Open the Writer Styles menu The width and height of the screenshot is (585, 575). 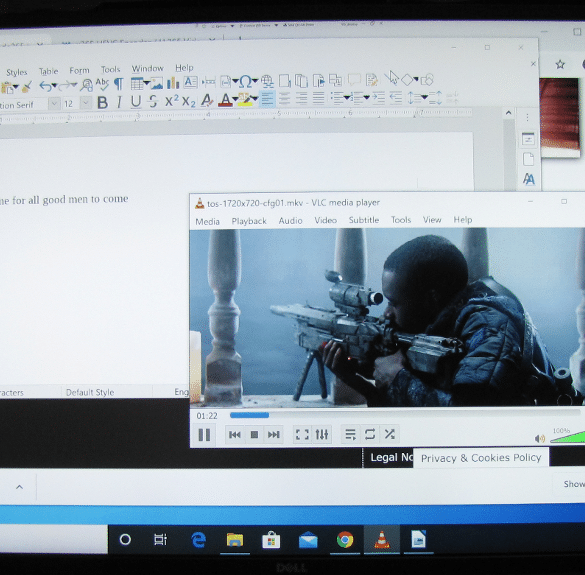(16, 72)
